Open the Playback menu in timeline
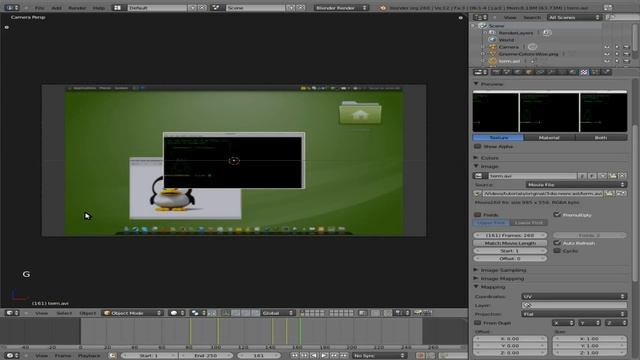 click(89, 356)
